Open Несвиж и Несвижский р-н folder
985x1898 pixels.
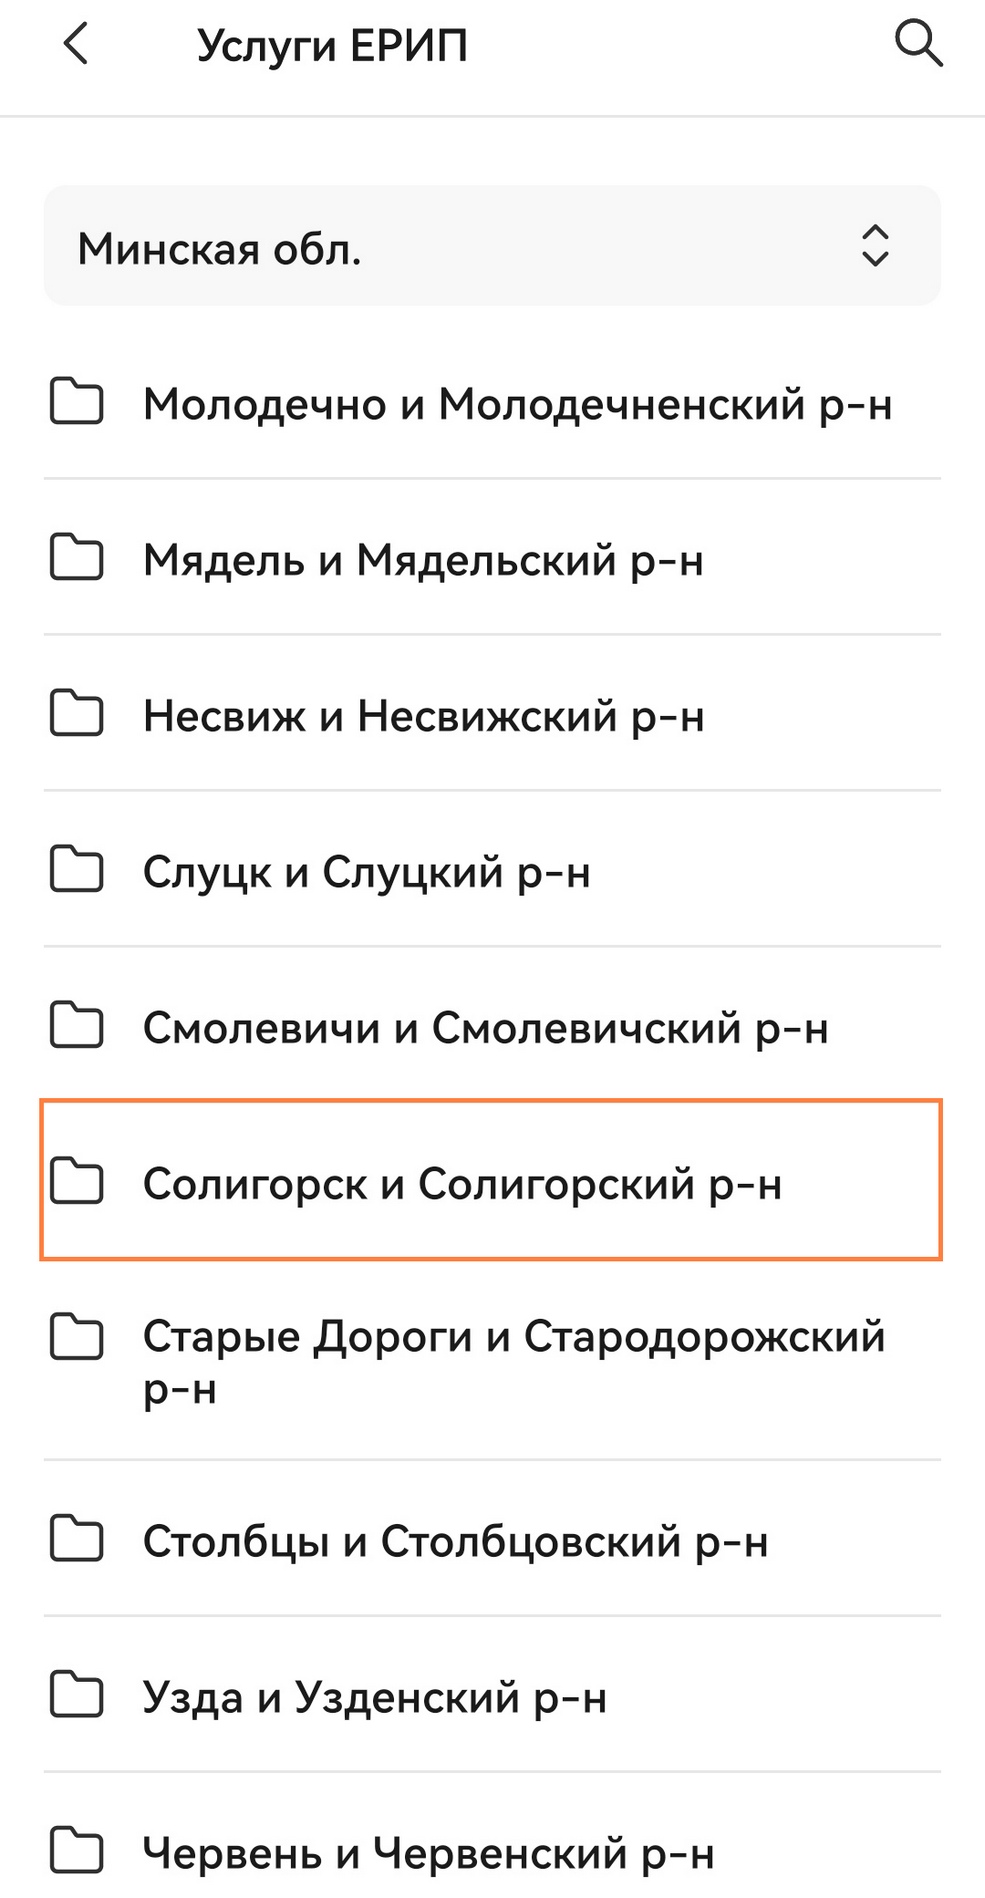[424, 716]
